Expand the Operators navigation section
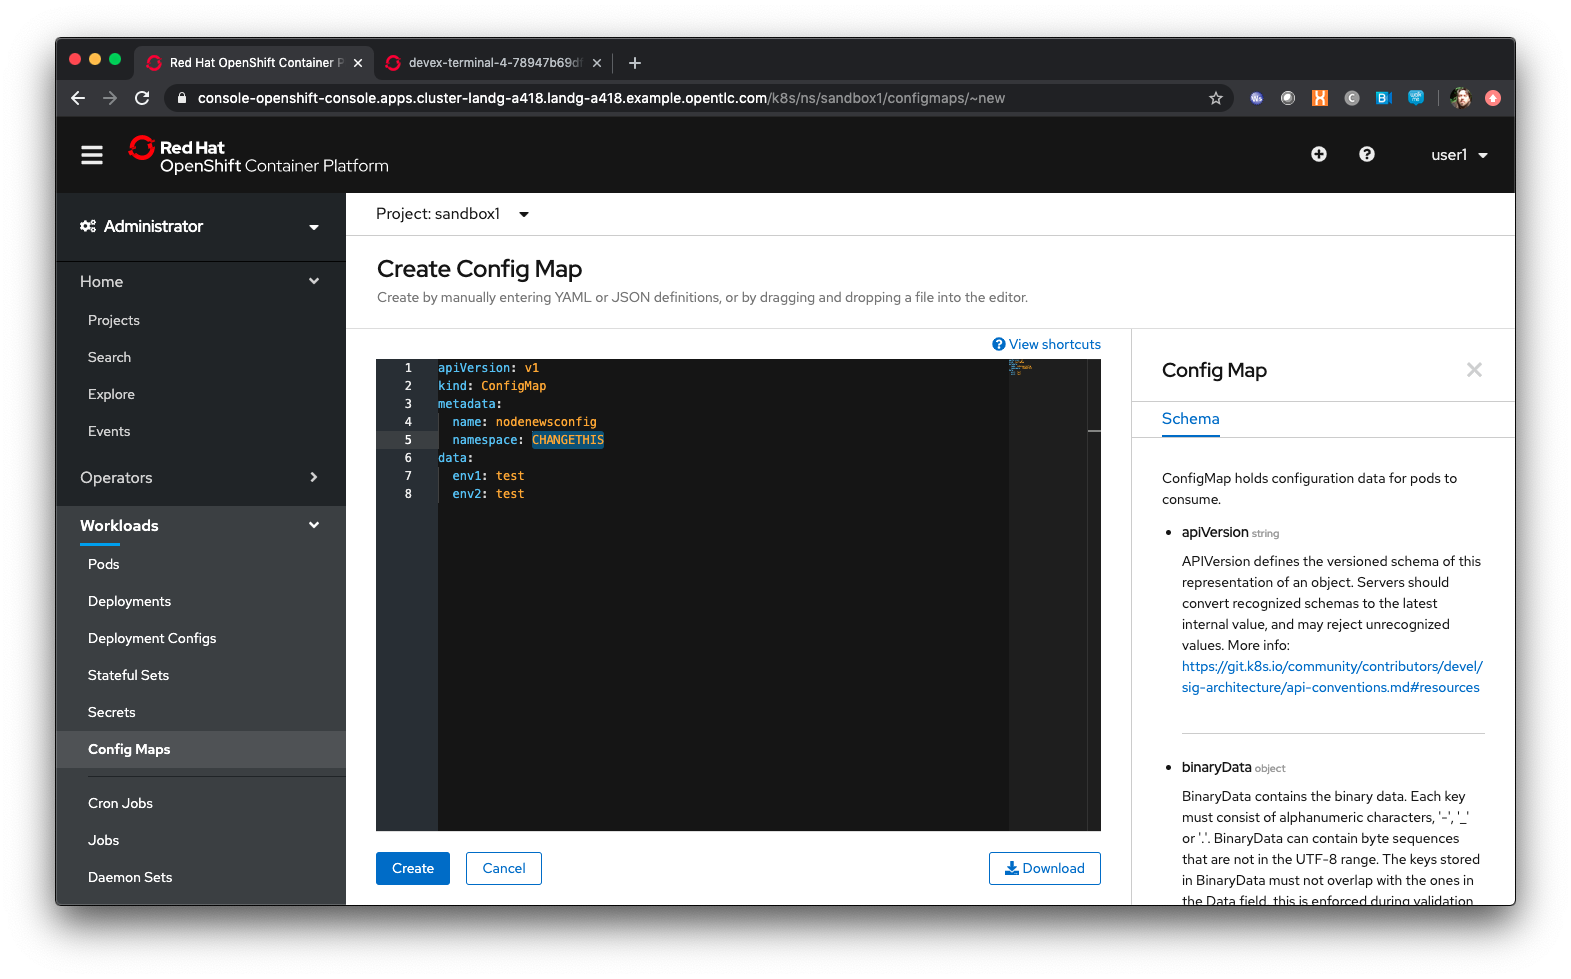Image resolution: width=1571 pixels, height=979 pixels. click(200, 478)
